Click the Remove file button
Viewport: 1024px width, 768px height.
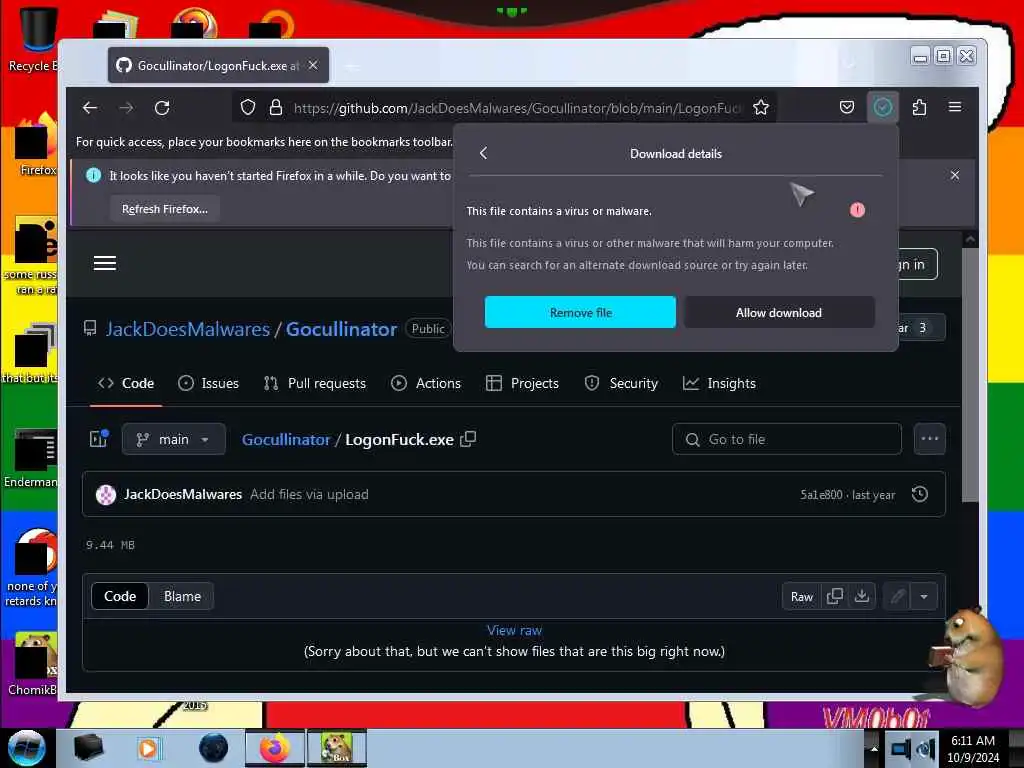tap(580, 312)
